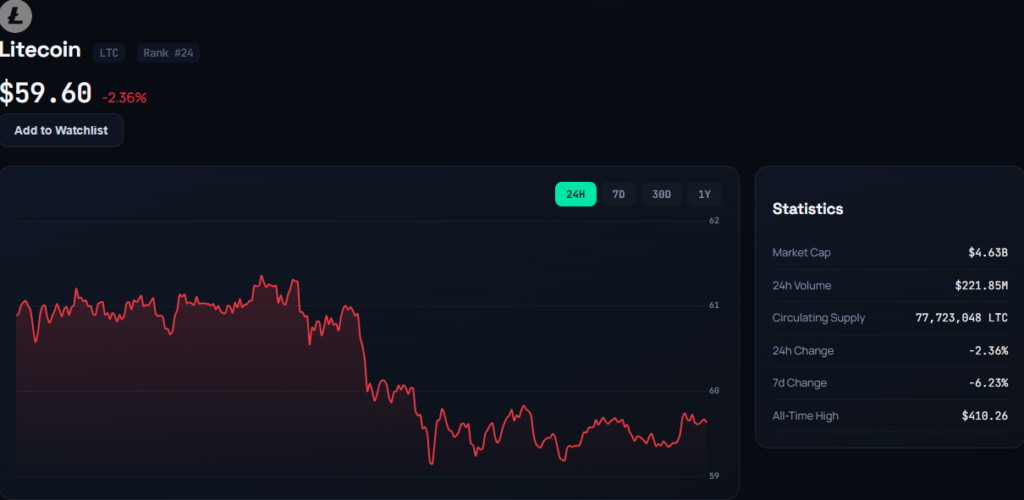Viewport: 1024px width, 500px height.
Task: Click the 60 y-axis label
Action: coord(714,391)
